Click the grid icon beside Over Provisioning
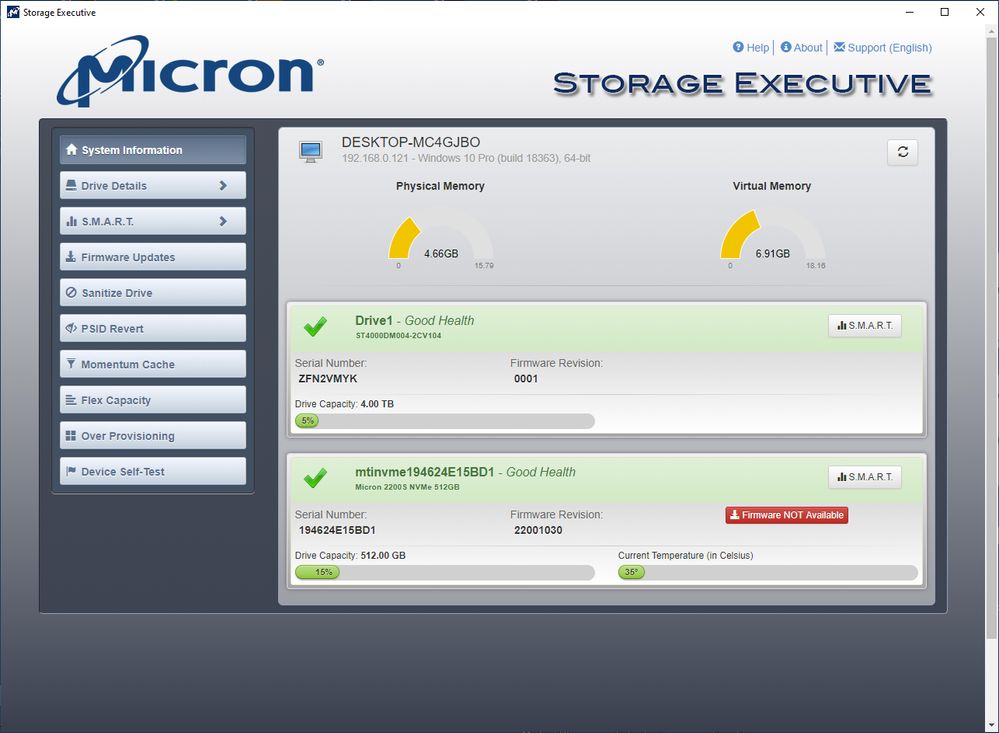This screenshot has width=999, height=733. click(x=71, y=435)
